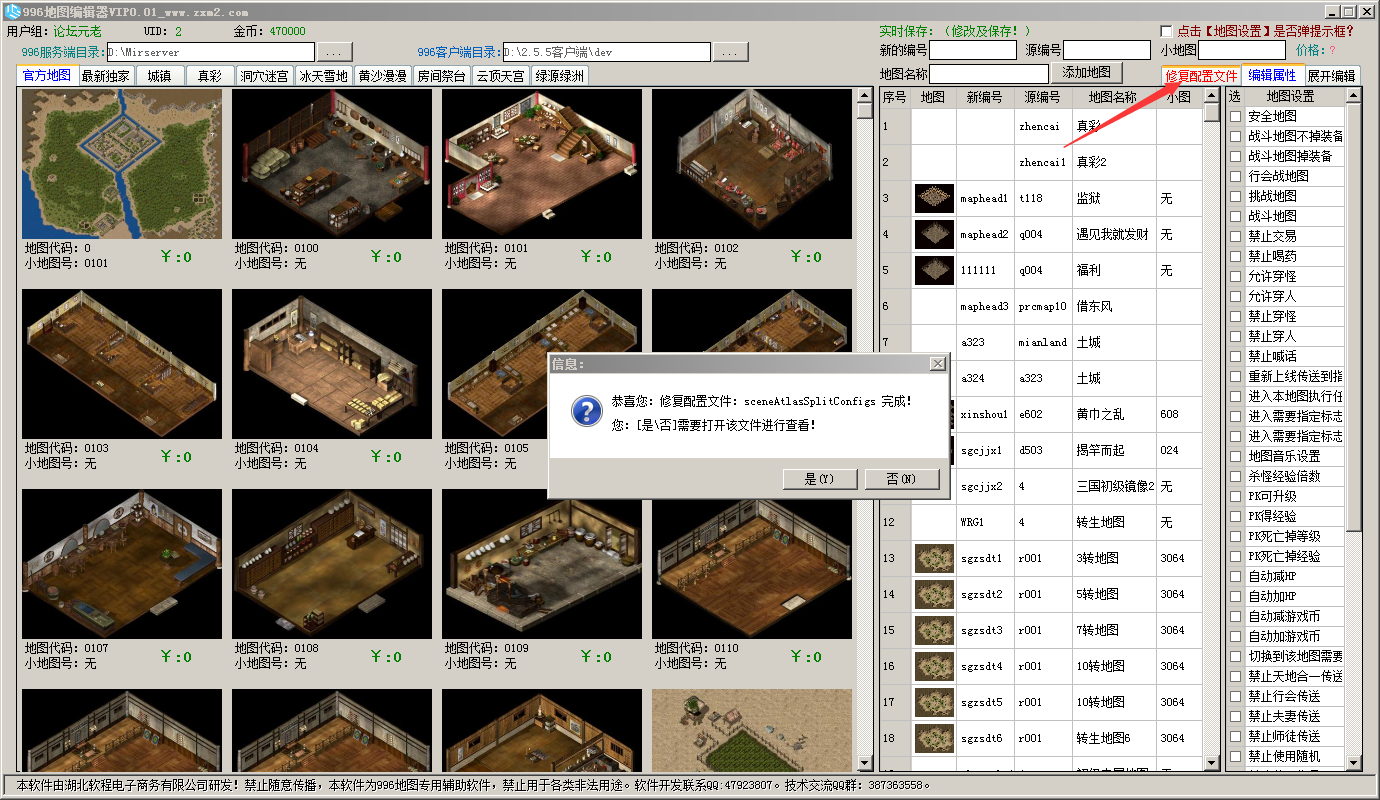Select the map thumbnail coded 0104
1380x800 pixels.
[x=332, y=364]
